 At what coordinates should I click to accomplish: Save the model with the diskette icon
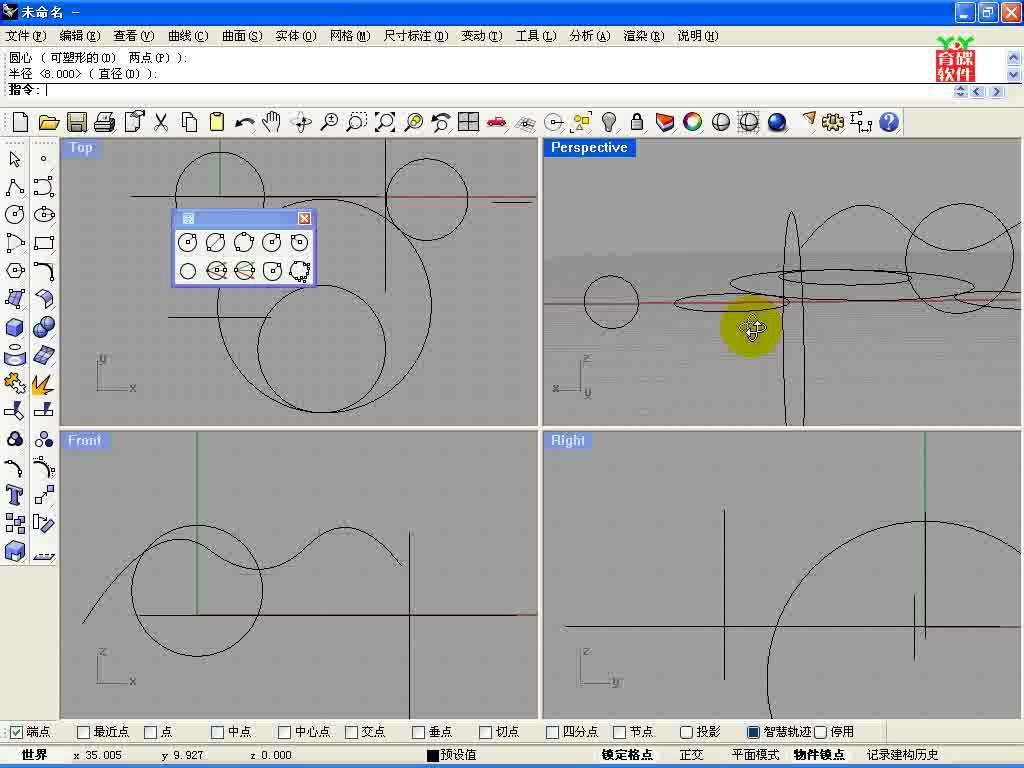(x=77, y=122)
